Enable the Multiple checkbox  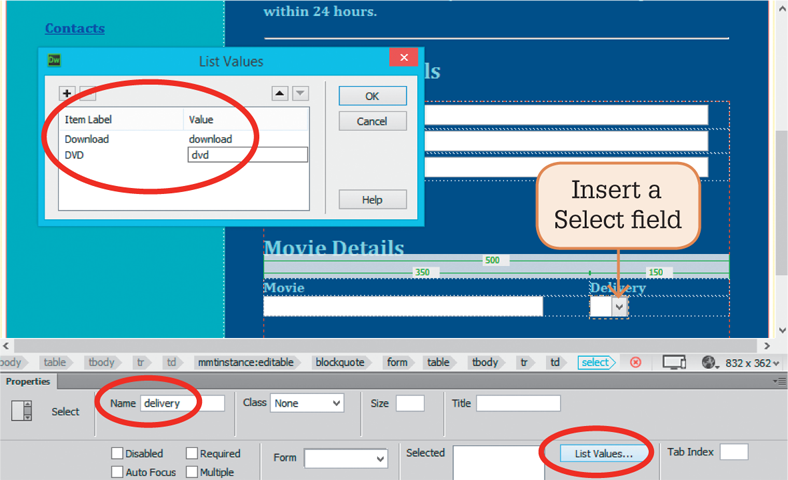point(191,472)
